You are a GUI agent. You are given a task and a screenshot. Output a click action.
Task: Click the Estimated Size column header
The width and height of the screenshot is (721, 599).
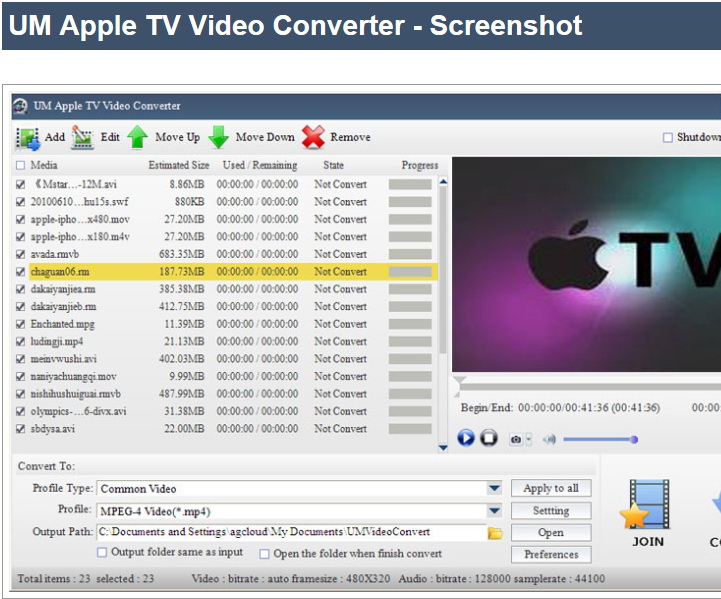click(x=179, y=165)
